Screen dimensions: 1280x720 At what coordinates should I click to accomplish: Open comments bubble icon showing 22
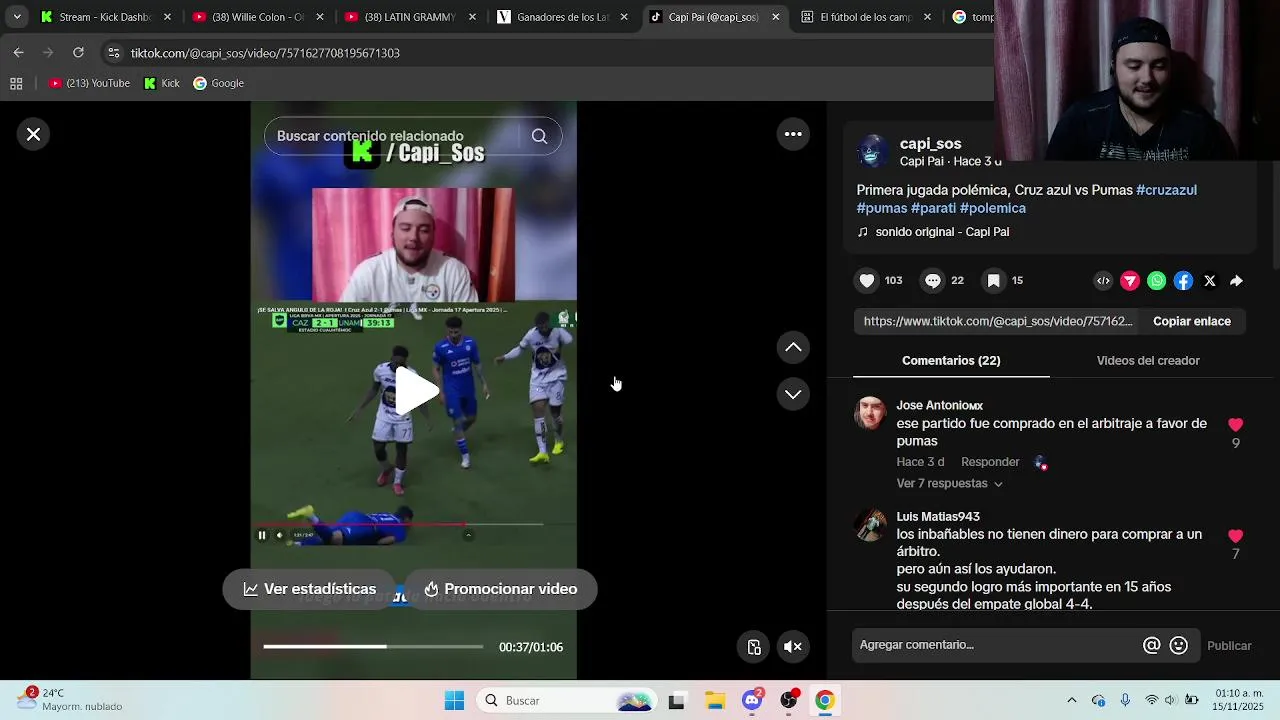(x=933, y=281)
